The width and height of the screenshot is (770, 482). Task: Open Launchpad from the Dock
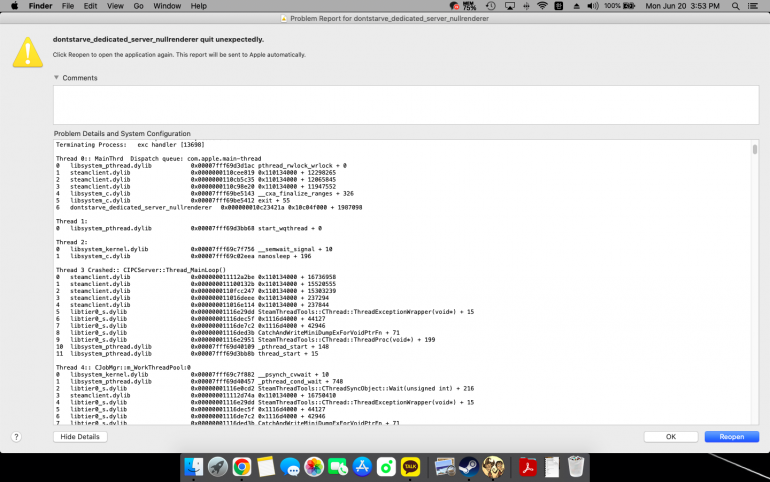click(x=218, y=467)
